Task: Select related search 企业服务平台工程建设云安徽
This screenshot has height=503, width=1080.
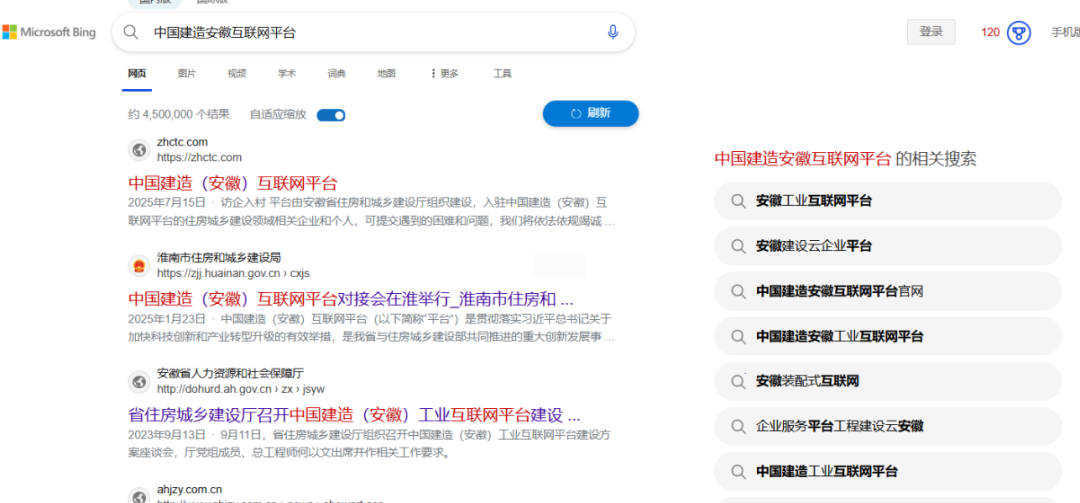Action: click(x=888, y=427)
